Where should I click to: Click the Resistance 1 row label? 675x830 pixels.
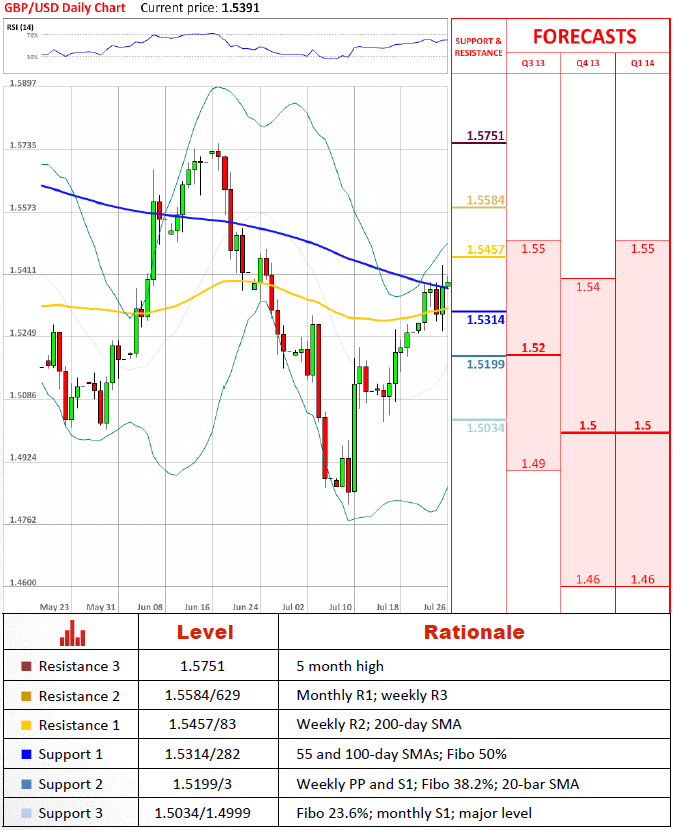click(79, 725)
